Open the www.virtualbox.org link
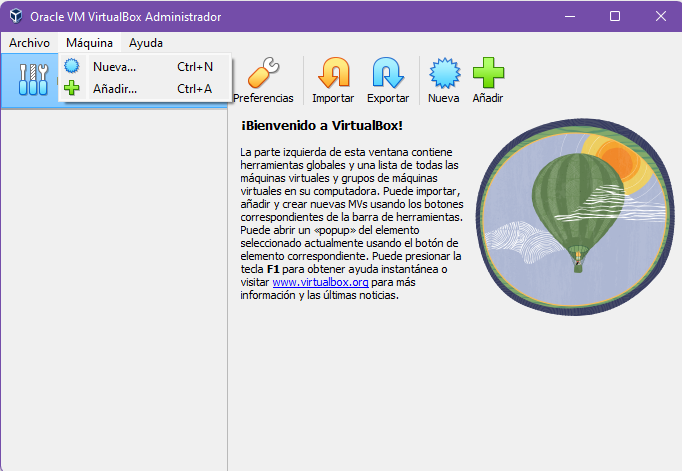Image resolution: width=682 pixels, height=471 pixels. click(321, 282)
